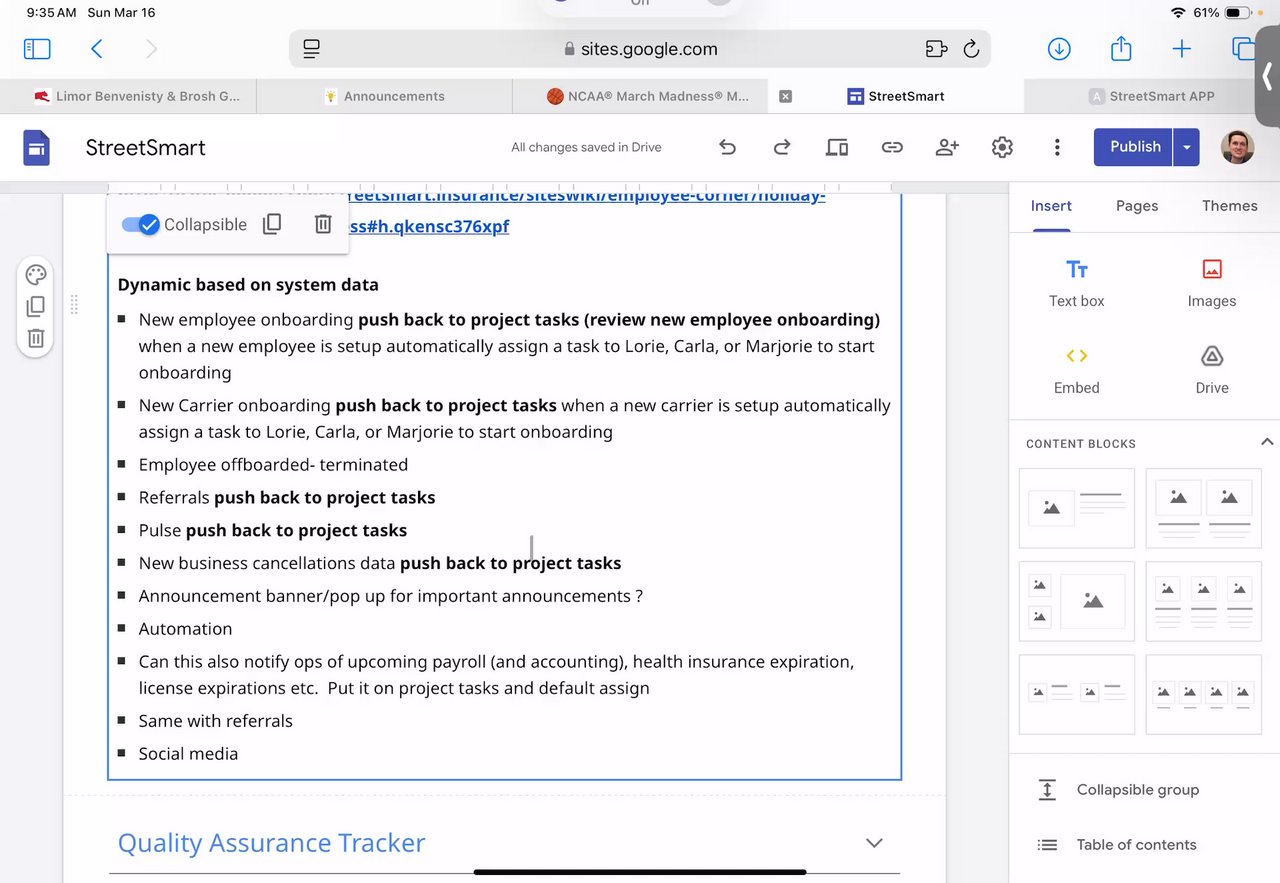Click the 'Automation' bullet text
Image resolution: width=1280 pixels, height=883 pixels.
pos(185,629)
